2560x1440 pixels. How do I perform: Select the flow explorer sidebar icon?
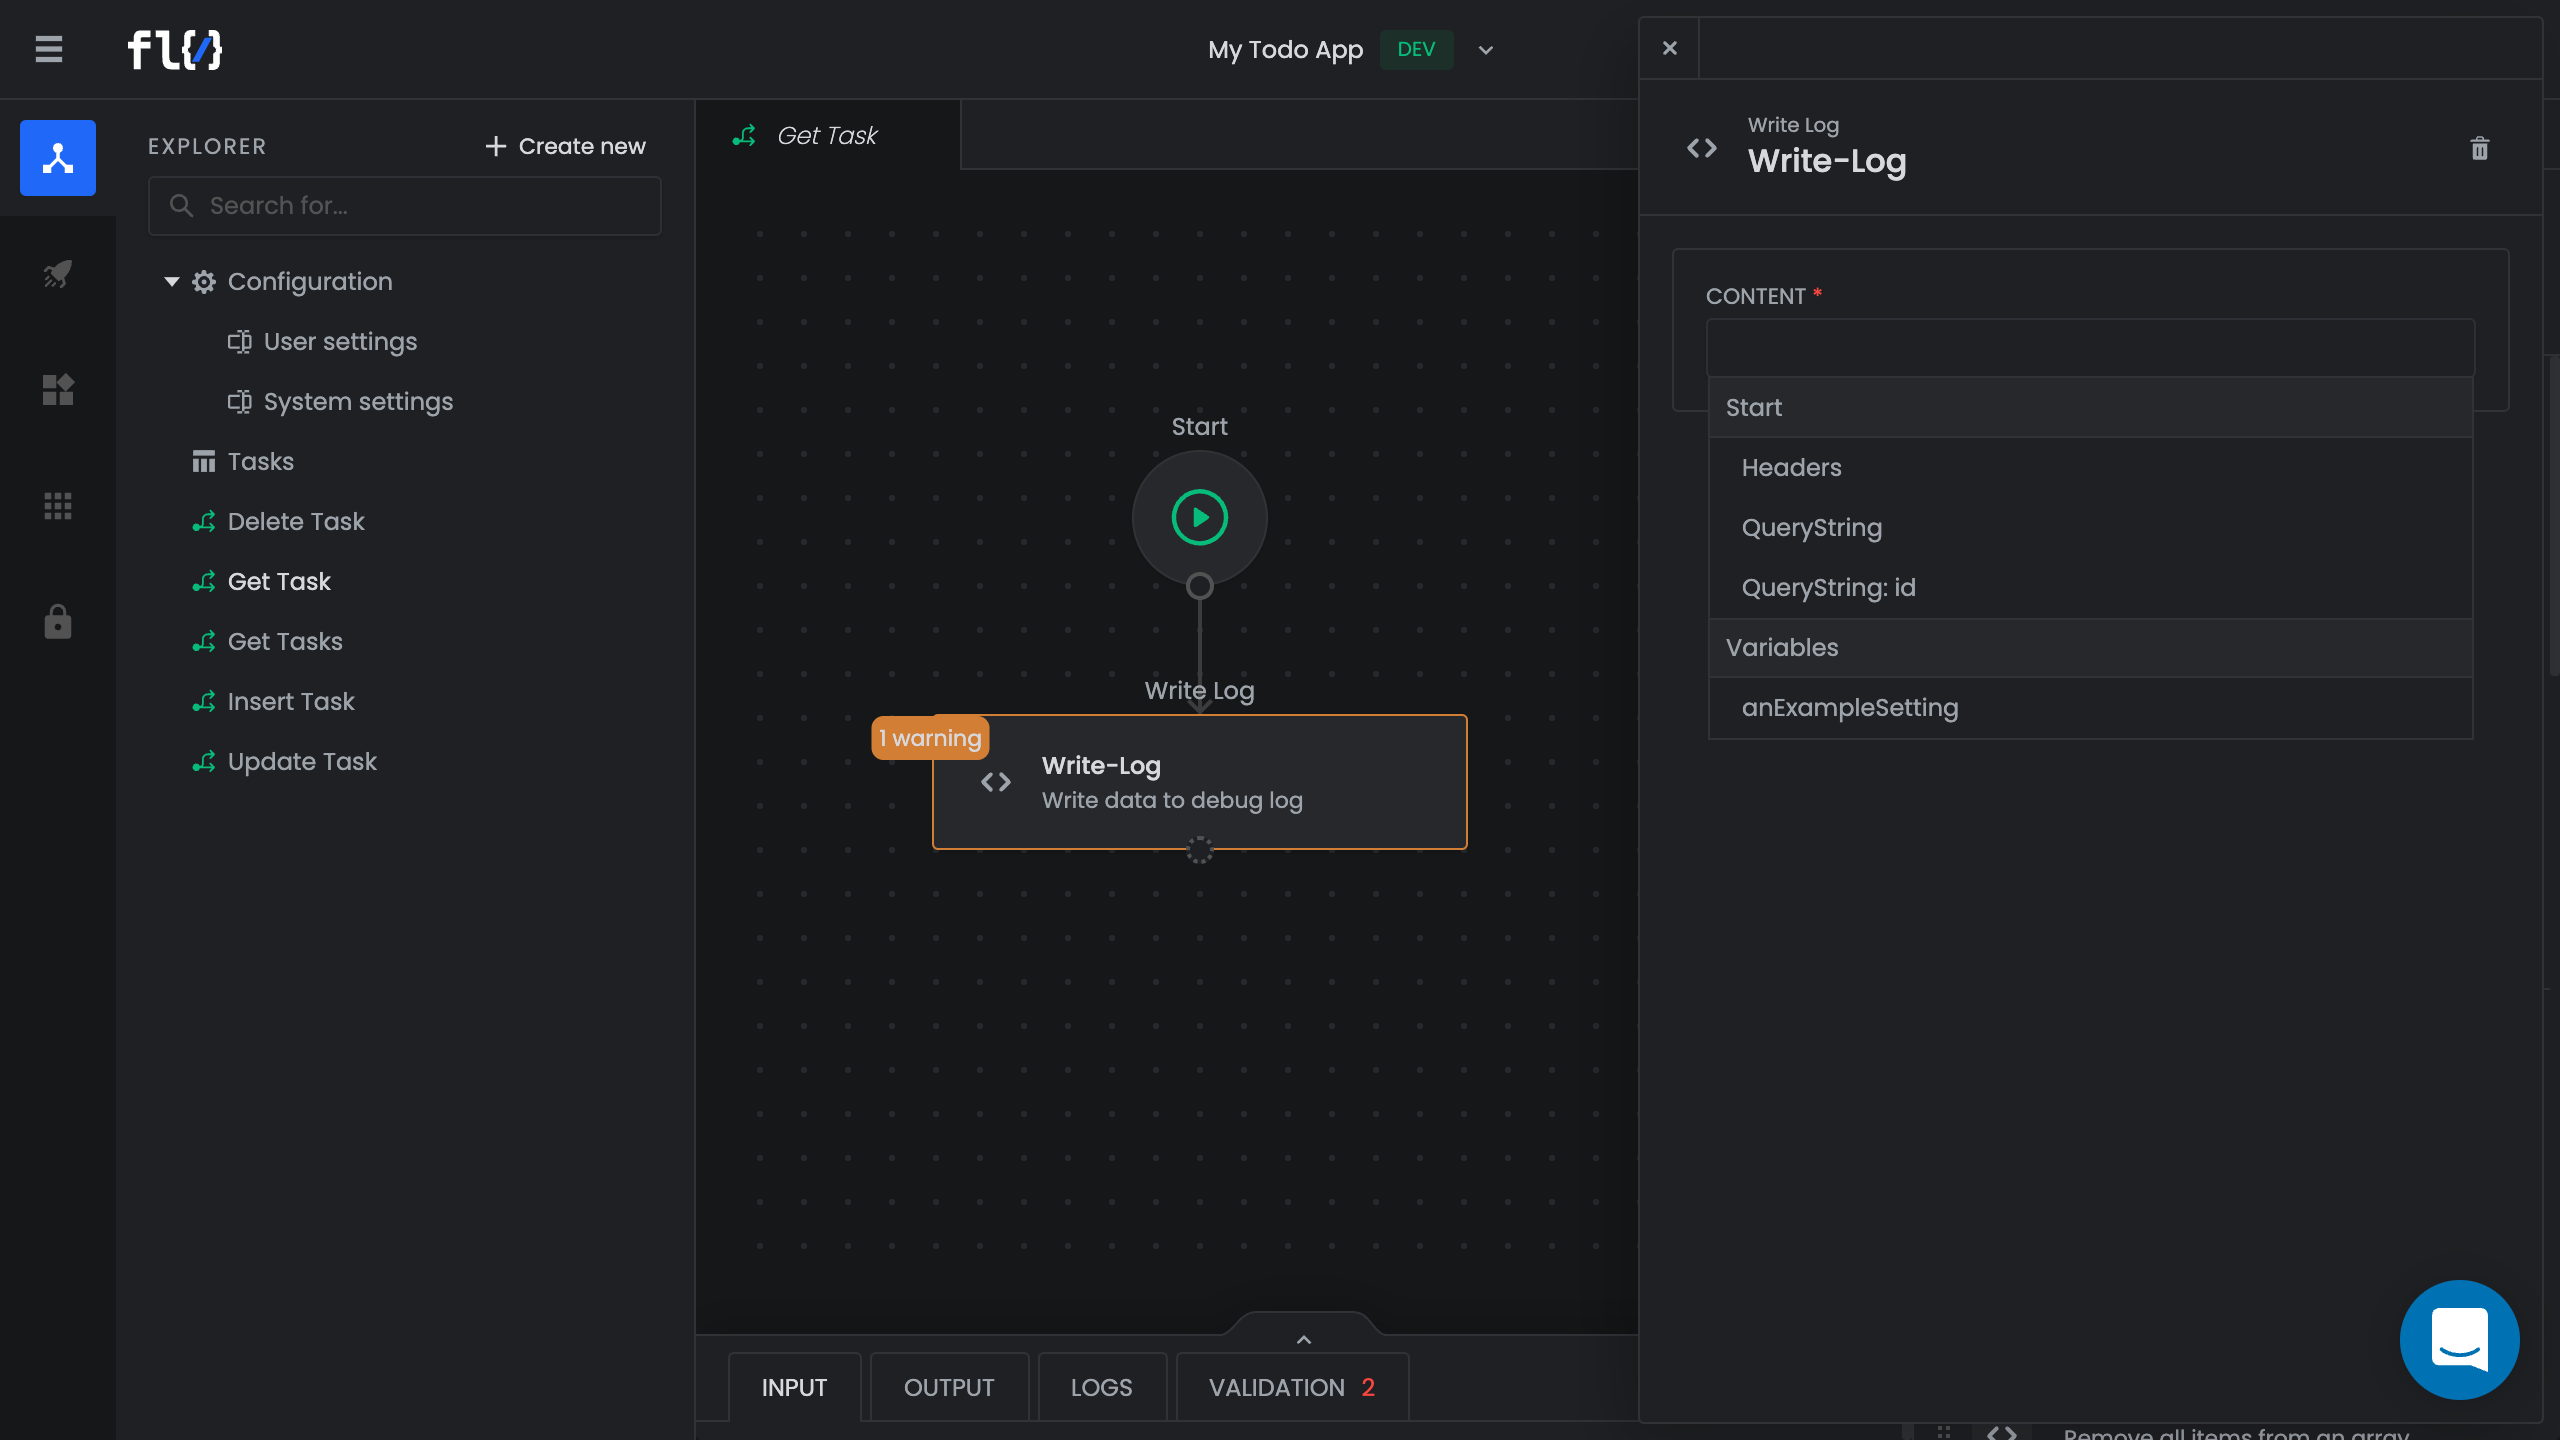58,158
